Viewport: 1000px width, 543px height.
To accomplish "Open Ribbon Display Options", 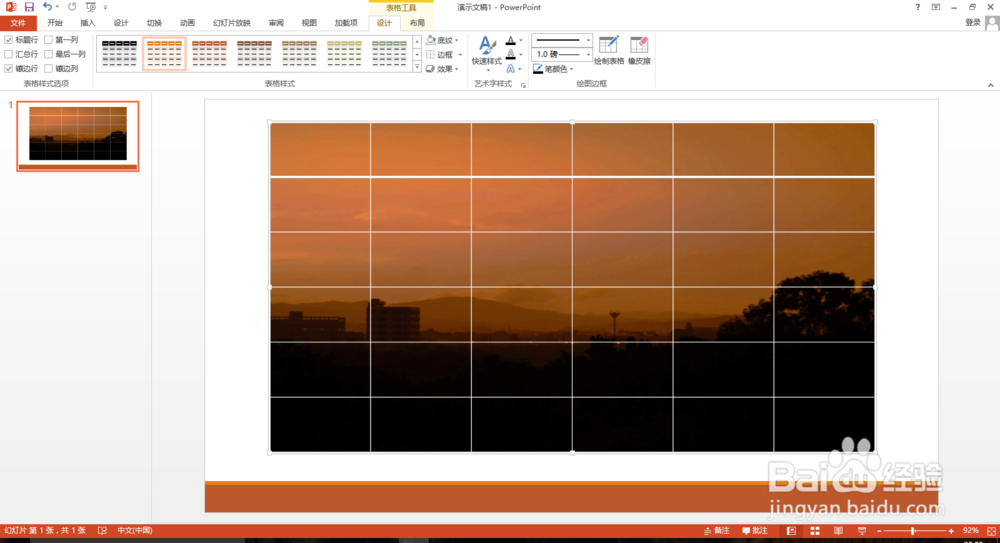I will 936,7.
